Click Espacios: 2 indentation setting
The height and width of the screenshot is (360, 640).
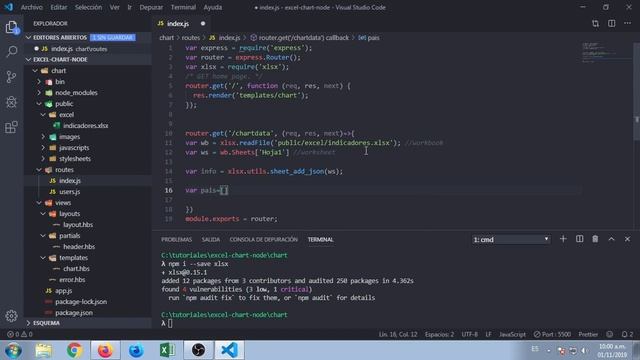(x=439, y=334)
